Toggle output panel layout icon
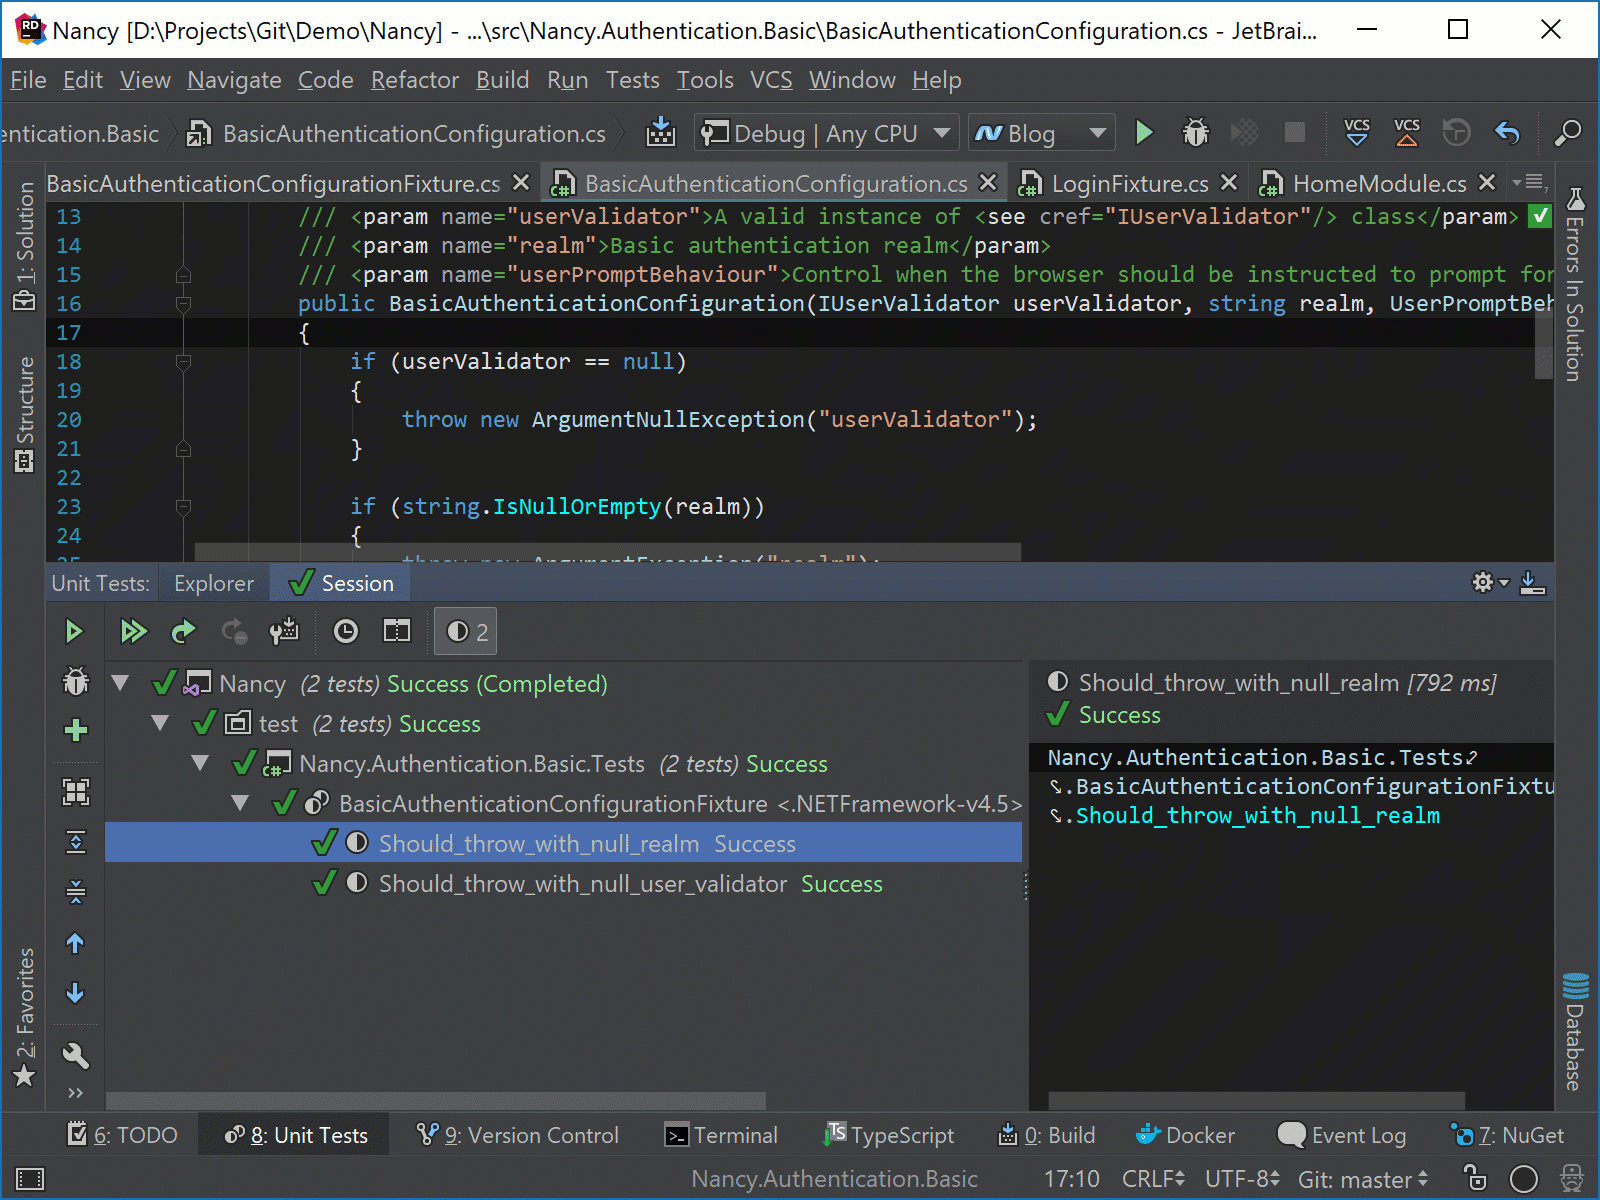 coord(396,631)
